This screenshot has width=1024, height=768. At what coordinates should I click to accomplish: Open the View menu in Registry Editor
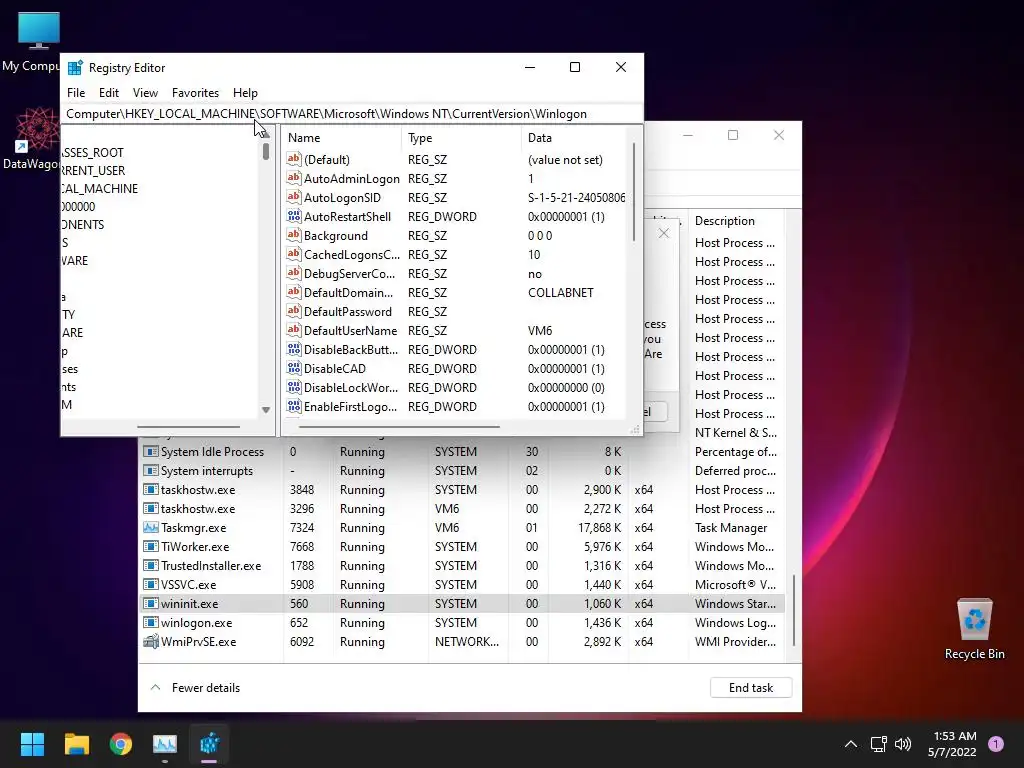coord(145,93)
